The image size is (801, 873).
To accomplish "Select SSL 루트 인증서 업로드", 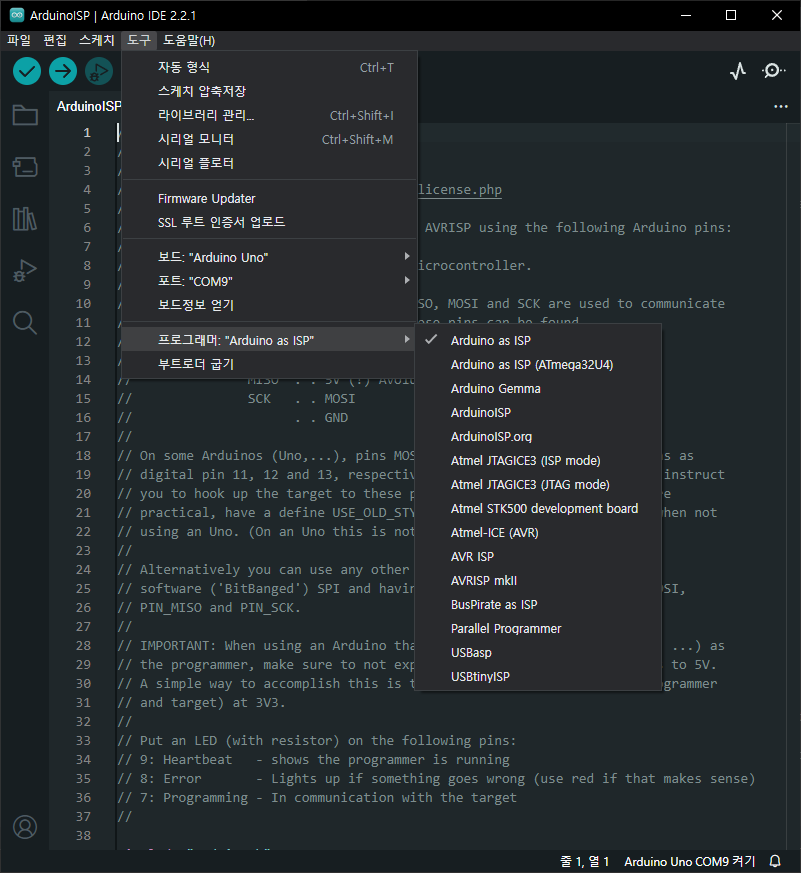I will point(269,222).
